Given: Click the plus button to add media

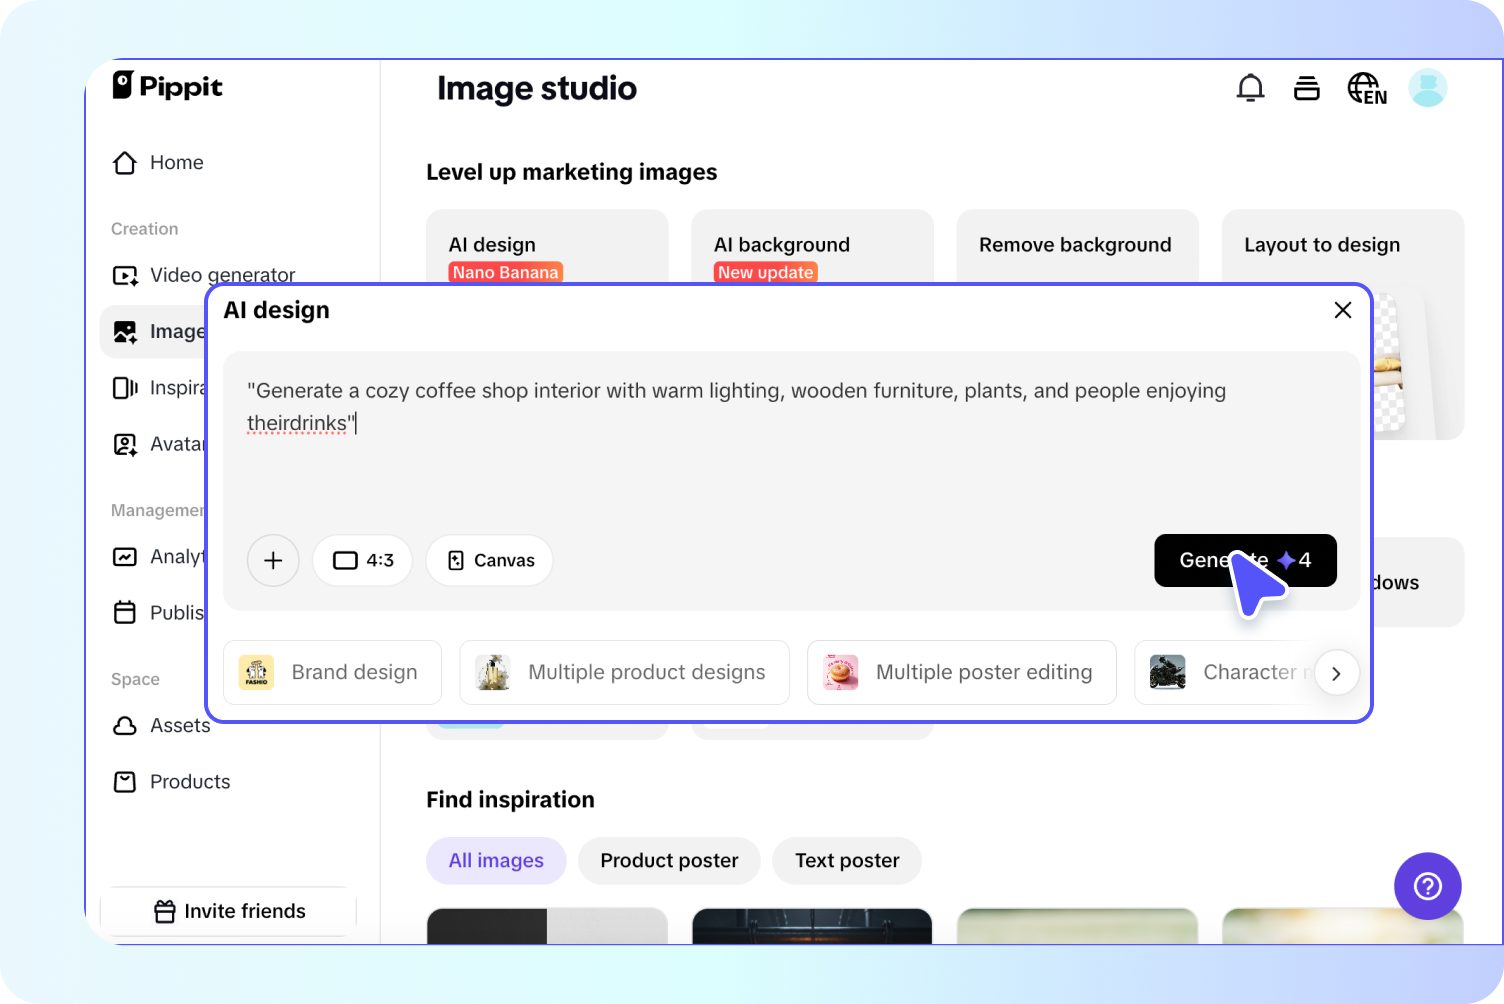Looking at the screenshot, I should tap(273, 560).
